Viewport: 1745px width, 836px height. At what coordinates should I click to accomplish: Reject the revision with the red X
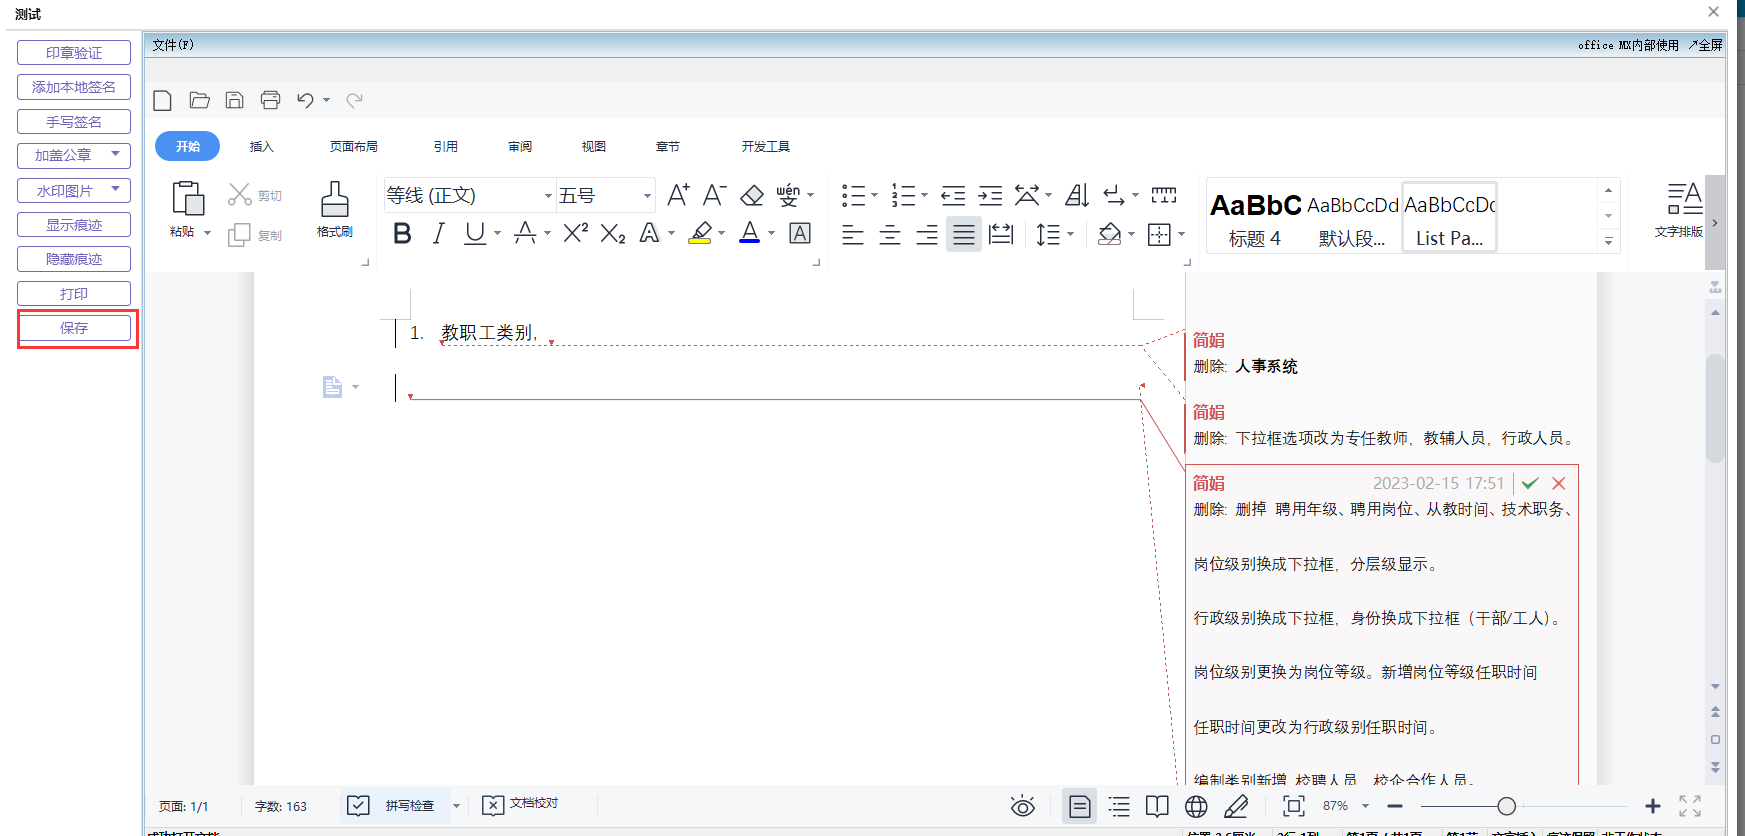click(1559, 483)
